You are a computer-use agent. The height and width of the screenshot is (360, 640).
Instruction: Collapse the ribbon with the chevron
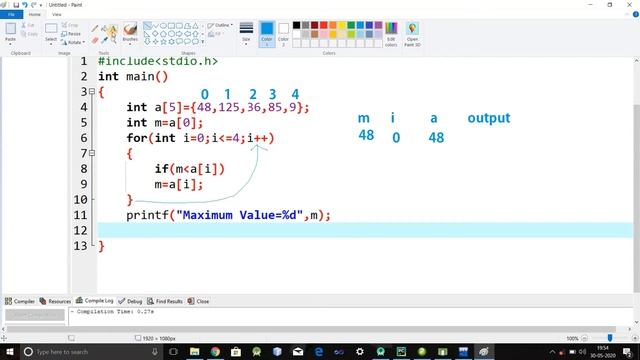click(628, 14)
